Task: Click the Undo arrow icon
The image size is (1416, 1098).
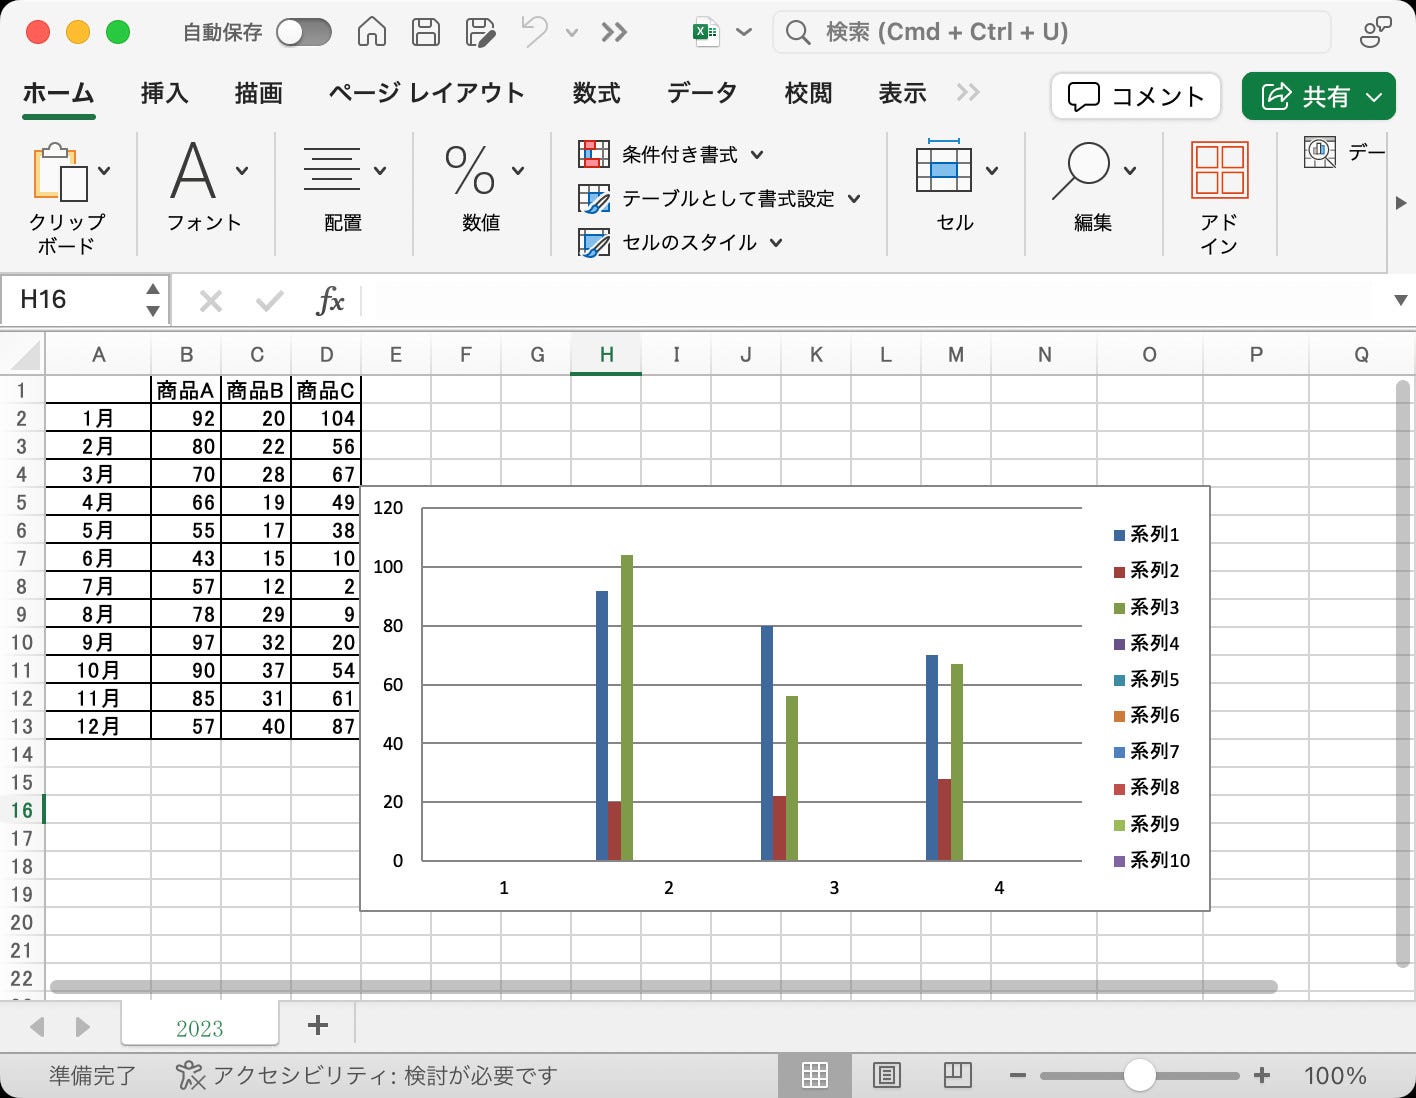Action: [534, 32]
